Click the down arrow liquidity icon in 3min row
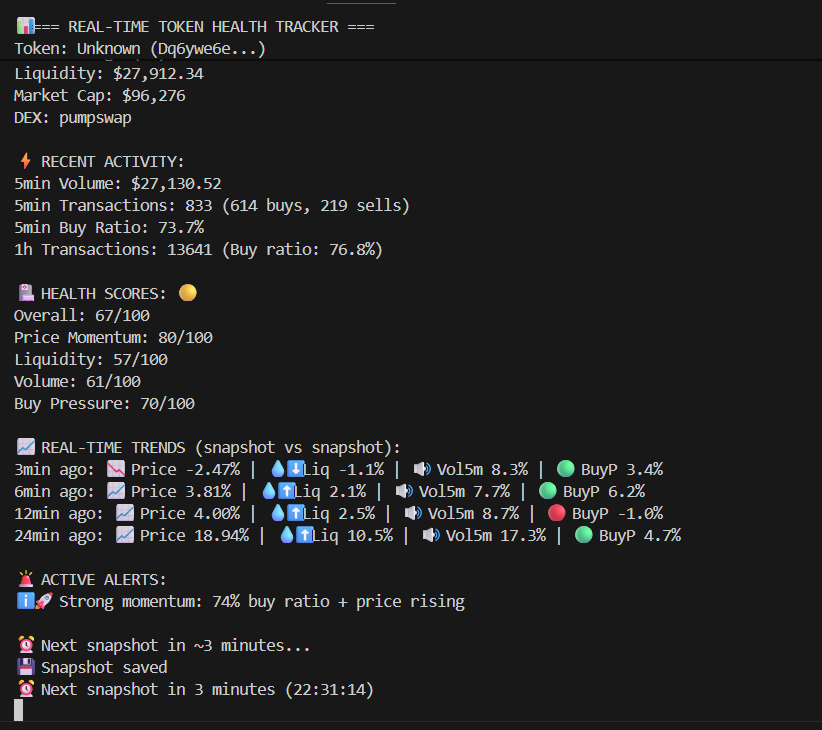The image size is (822, 730). [x=295, y=468]
